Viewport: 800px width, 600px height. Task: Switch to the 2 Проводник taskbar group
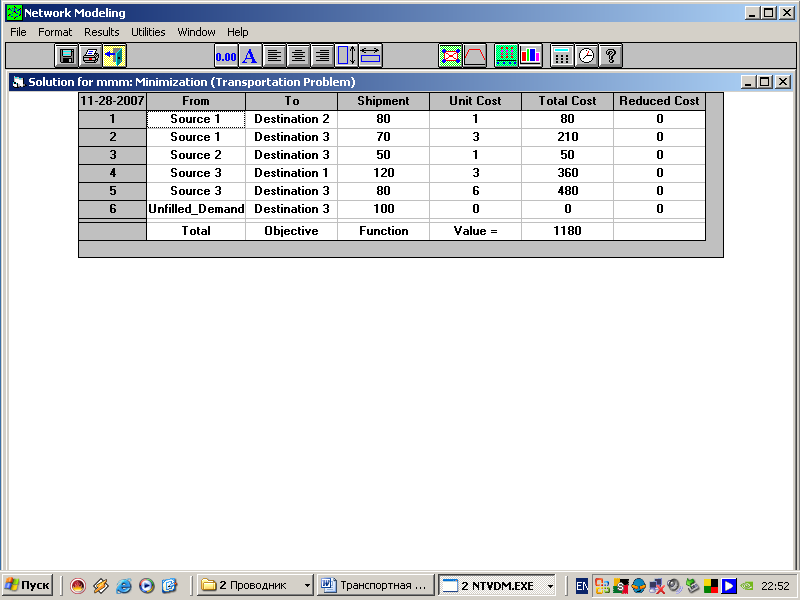[250, 585]
